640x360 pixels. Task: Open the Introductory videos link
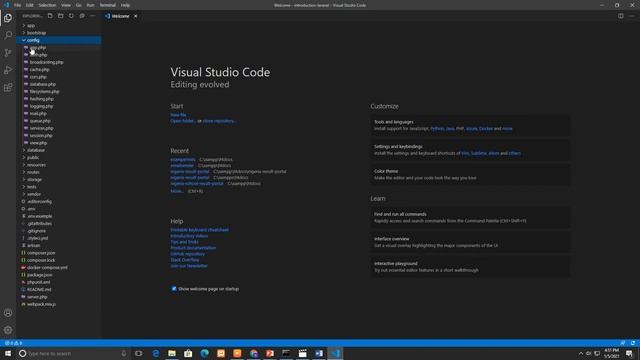point(189,236)
